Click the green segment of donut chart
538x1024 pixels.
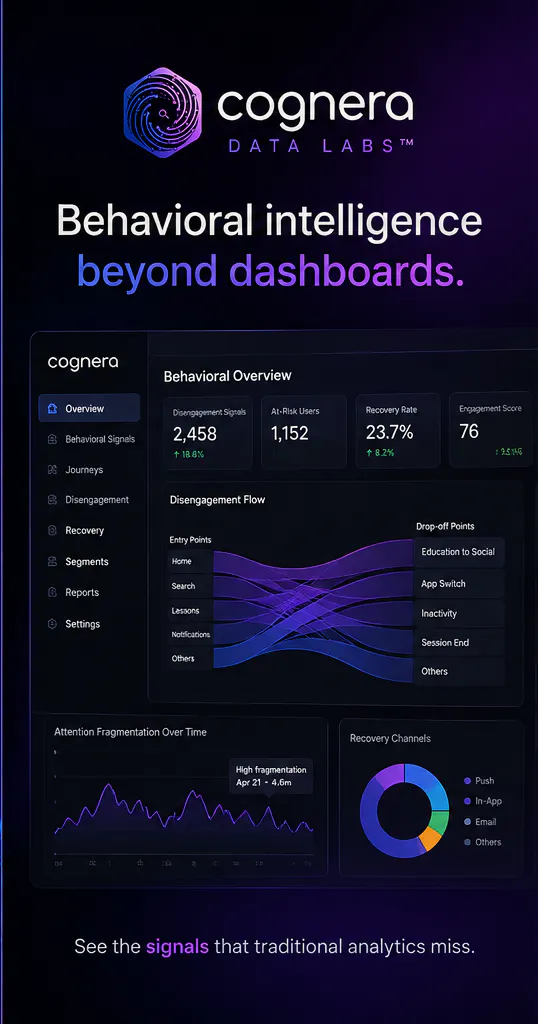pyautogui.click(x=440, y=821)
